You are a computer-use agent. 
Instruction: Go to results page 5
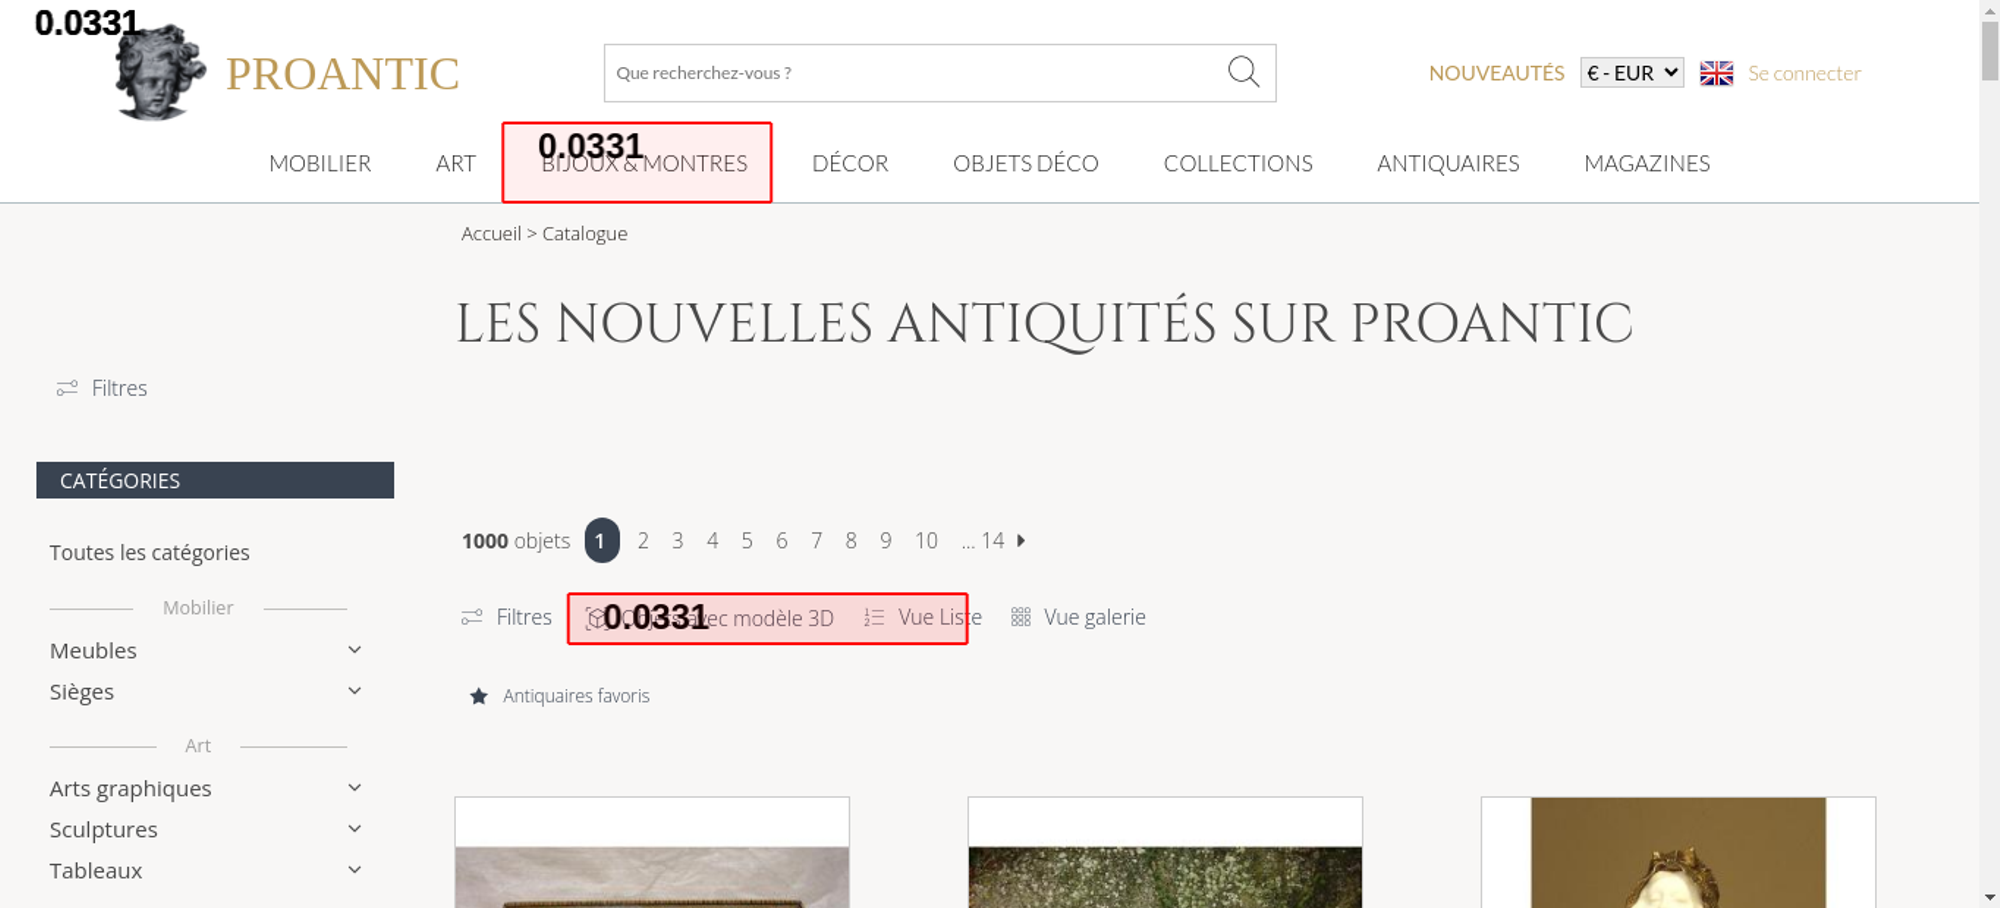click(747, 540)
